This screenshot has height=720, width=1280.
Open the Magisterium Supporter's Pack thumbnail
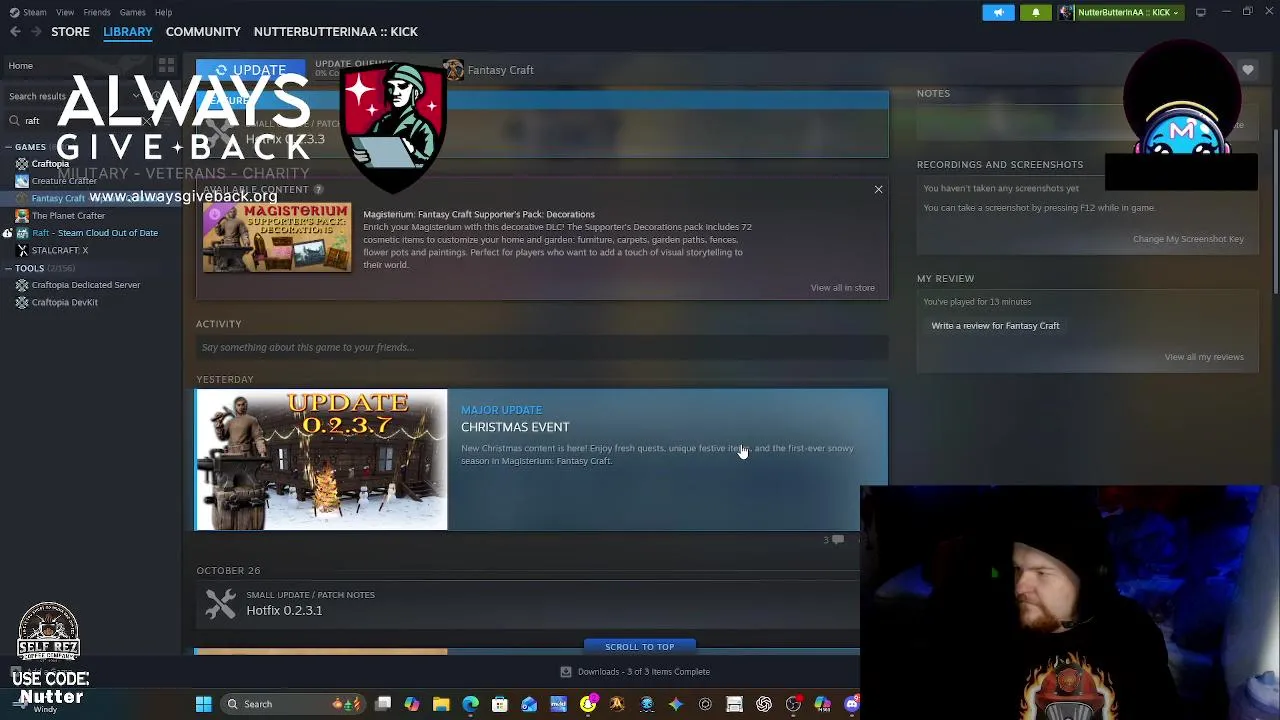(x=277, y=237)
